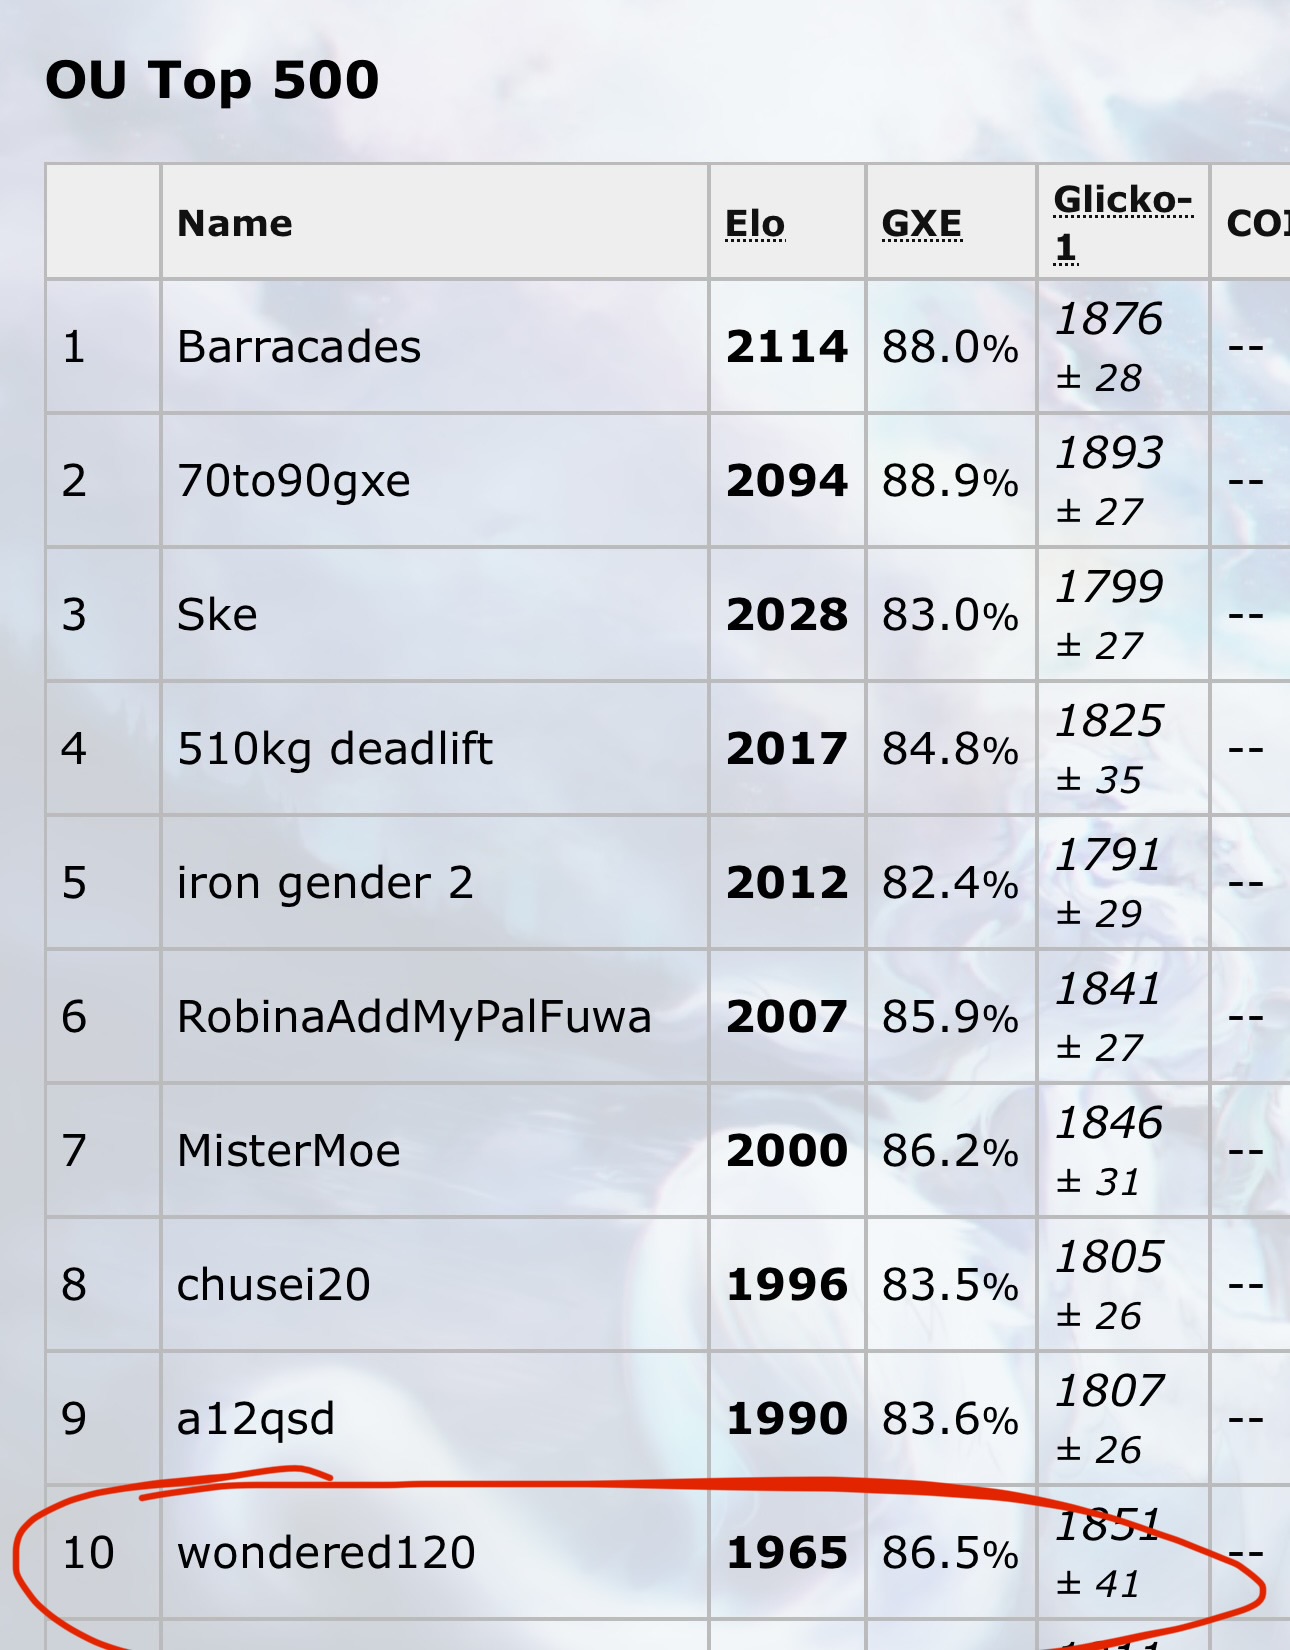Screen dimensions: 1290x1650
Task: Click wondered120's Elo rating 1965
Action: 787,1553
